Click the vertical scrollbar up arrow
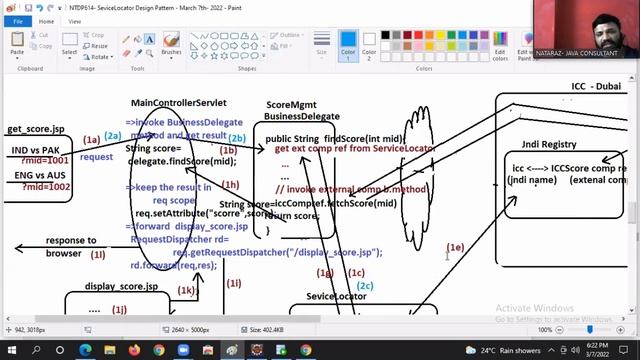This screenshot has width=640, height=360. pyautogui.click(x=631, y=78)
